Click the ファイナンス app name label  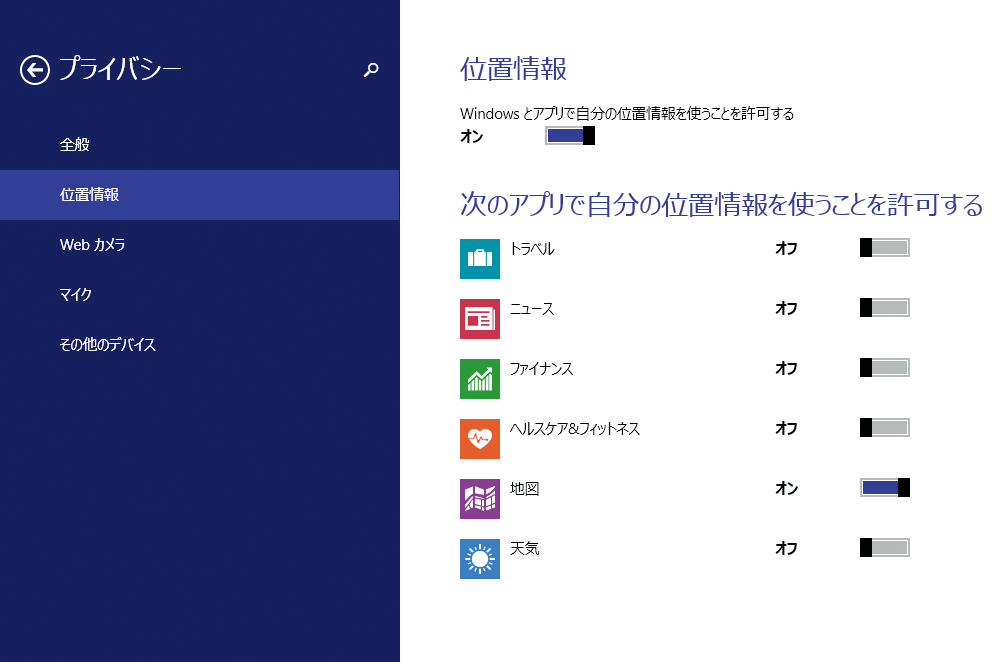point(541,369)
